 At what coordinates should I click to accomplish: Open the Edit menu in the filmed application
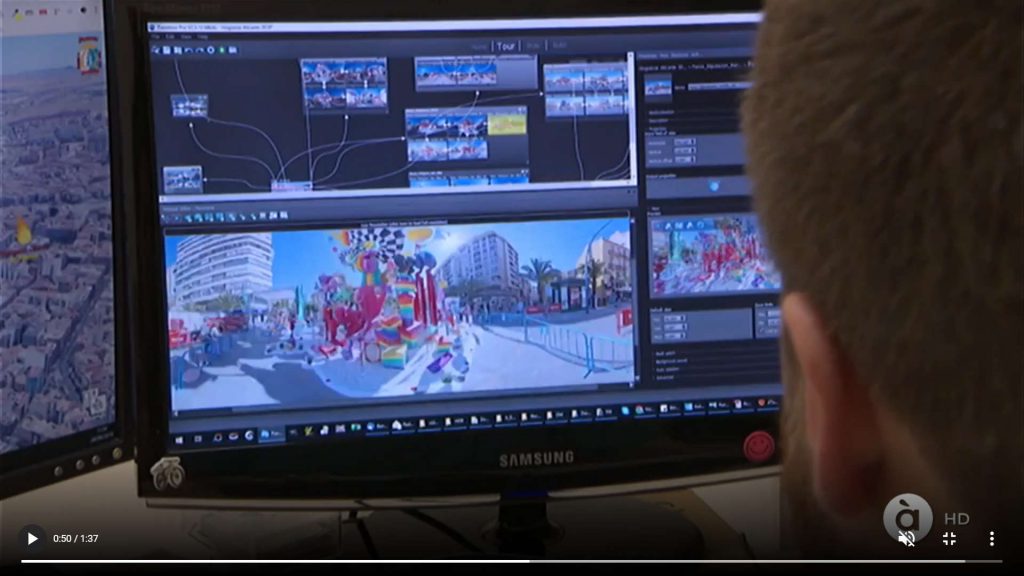(170, 37)
